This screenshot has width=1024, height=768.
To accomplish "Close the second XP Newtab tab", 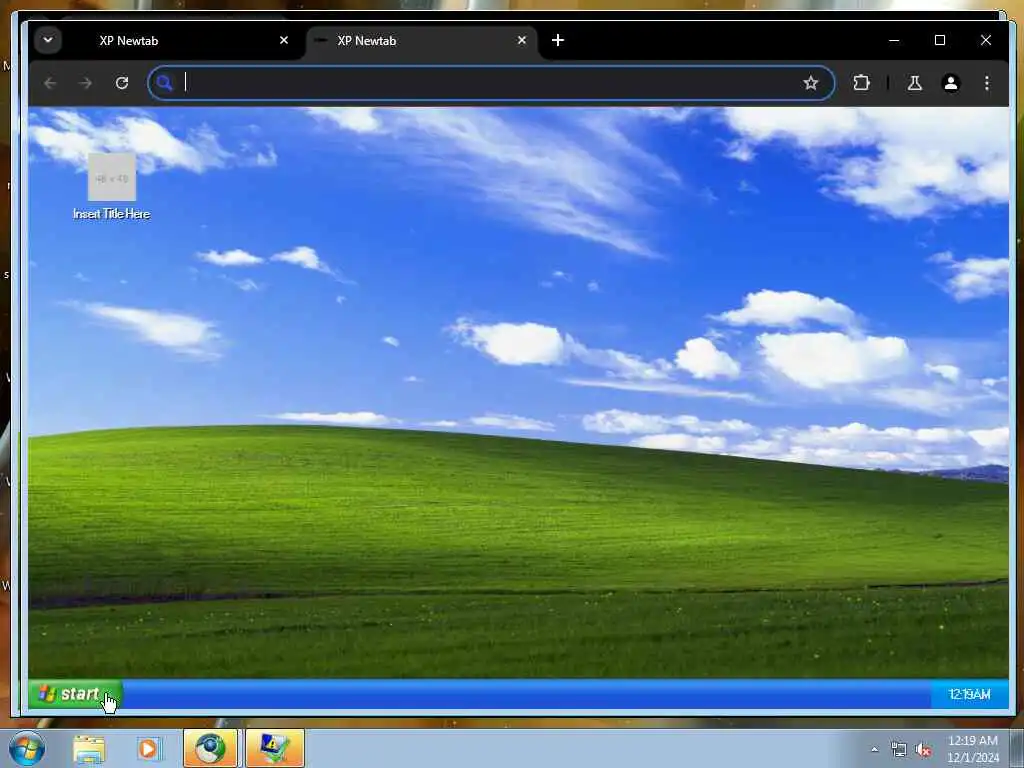I will [522, 40].
